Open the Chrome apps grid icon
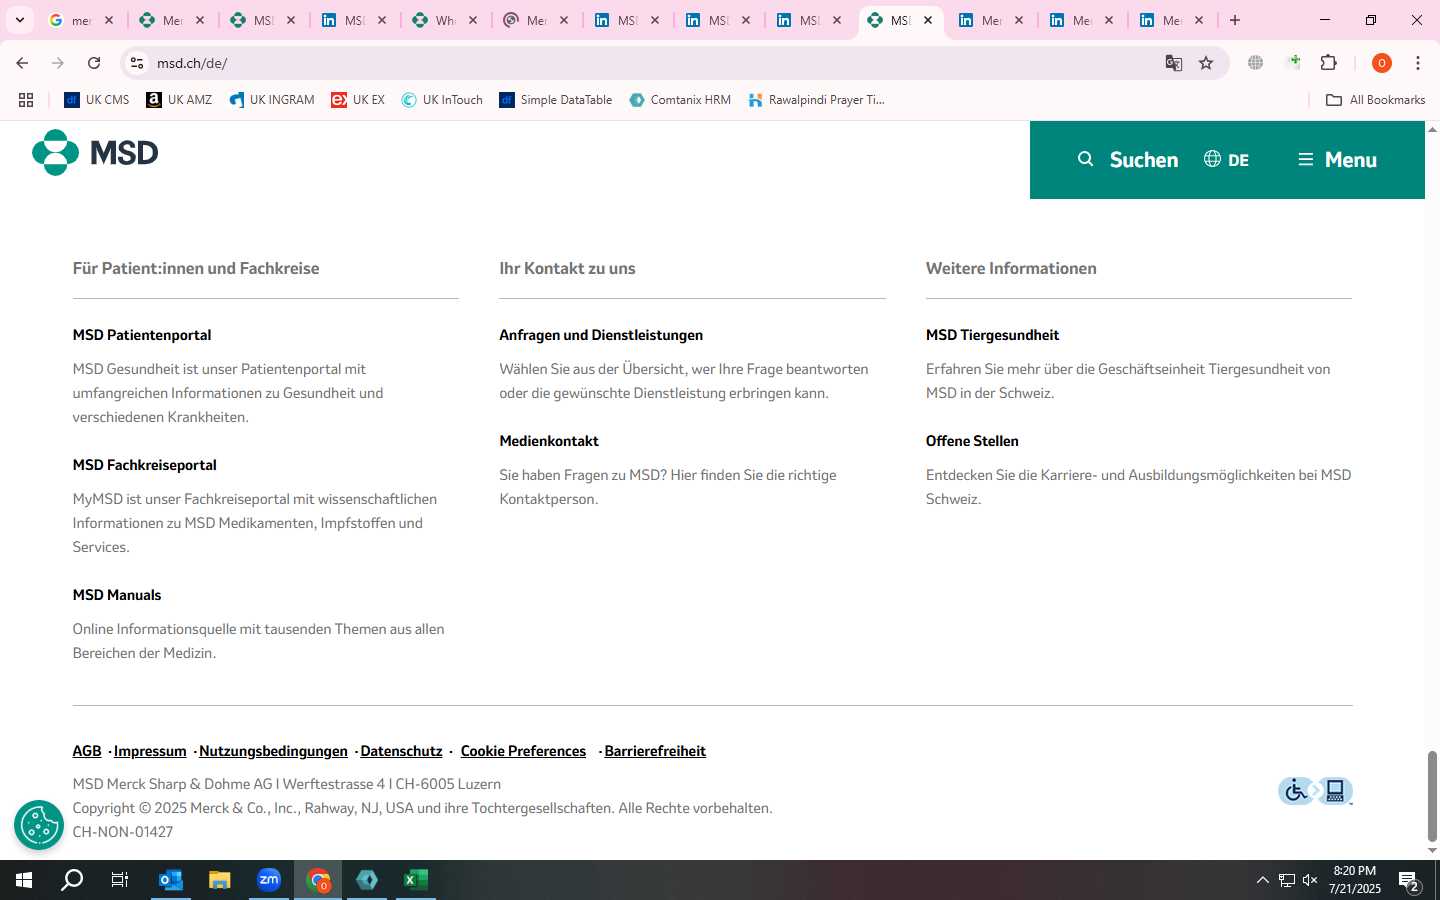This screenshot has width=1440, height=900. pyautogui.click(x=26, y=100)
